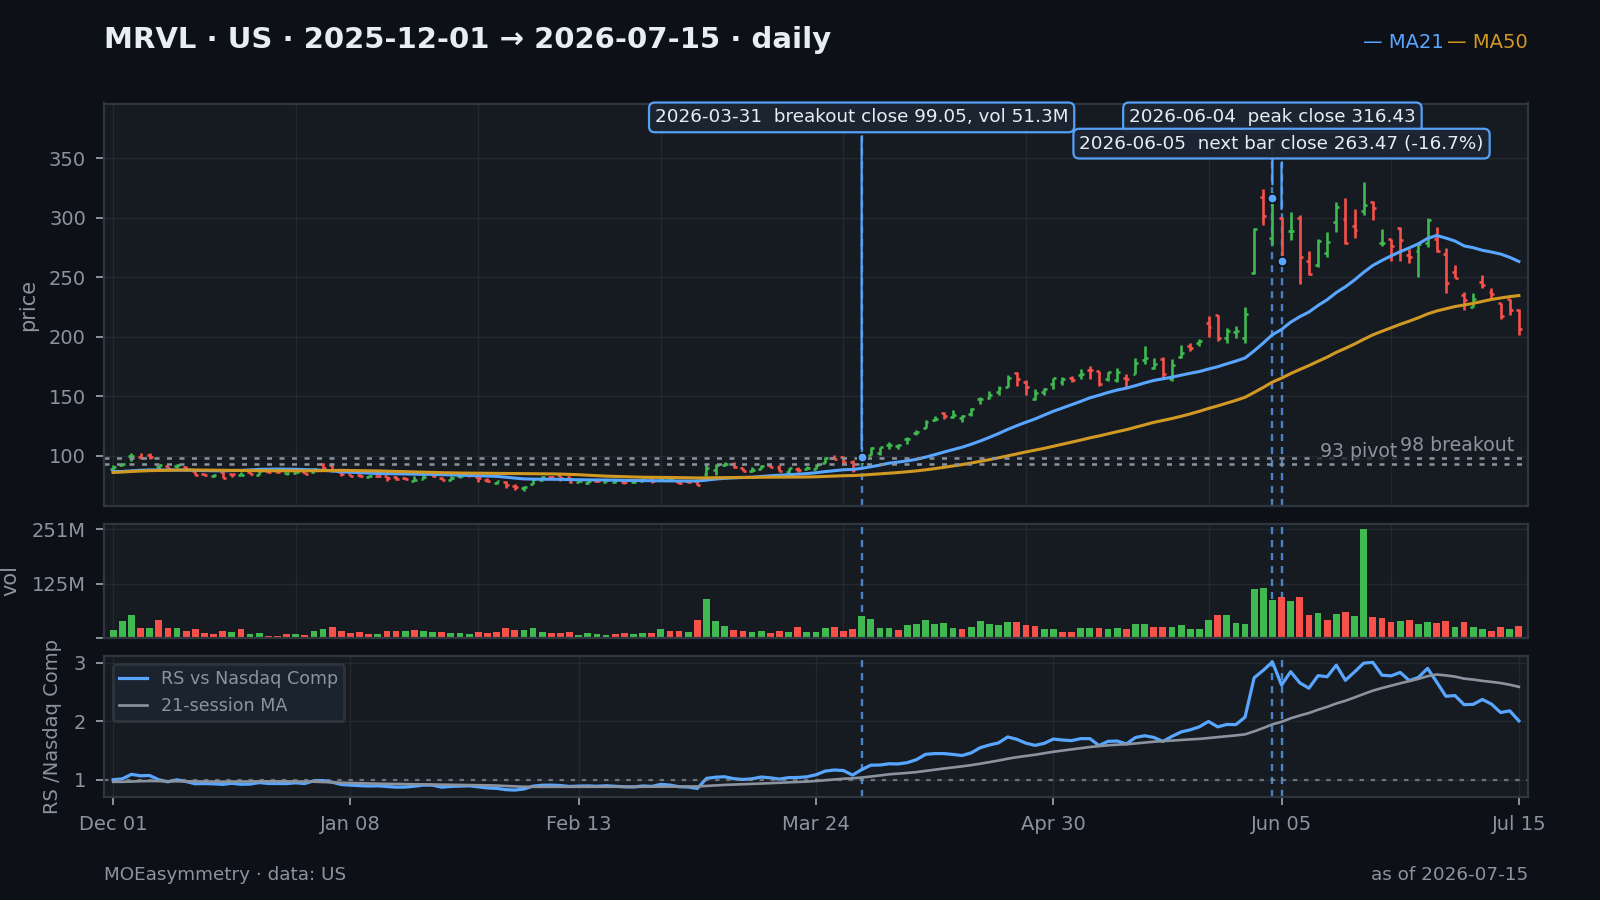
Task: Click the '21-session MA' legend entry
Action: coord(202,705)
